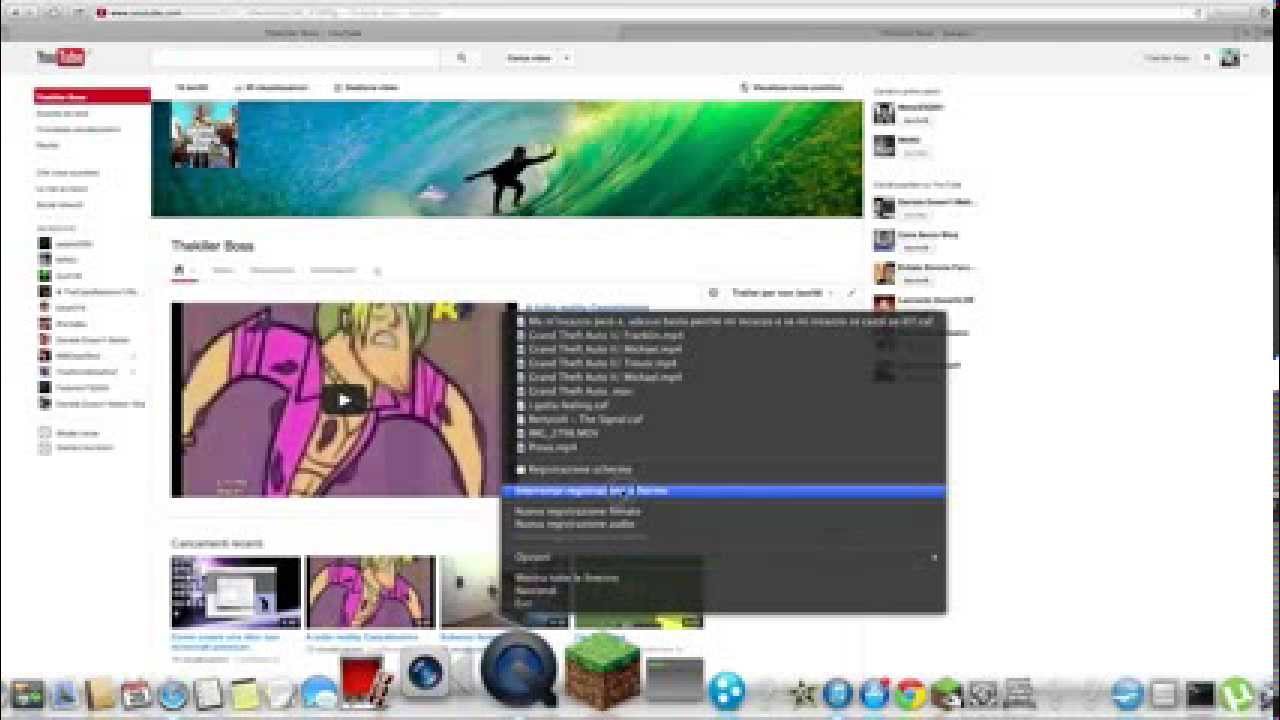Click the home tab icon under the channel name

[x=179, y=270]
